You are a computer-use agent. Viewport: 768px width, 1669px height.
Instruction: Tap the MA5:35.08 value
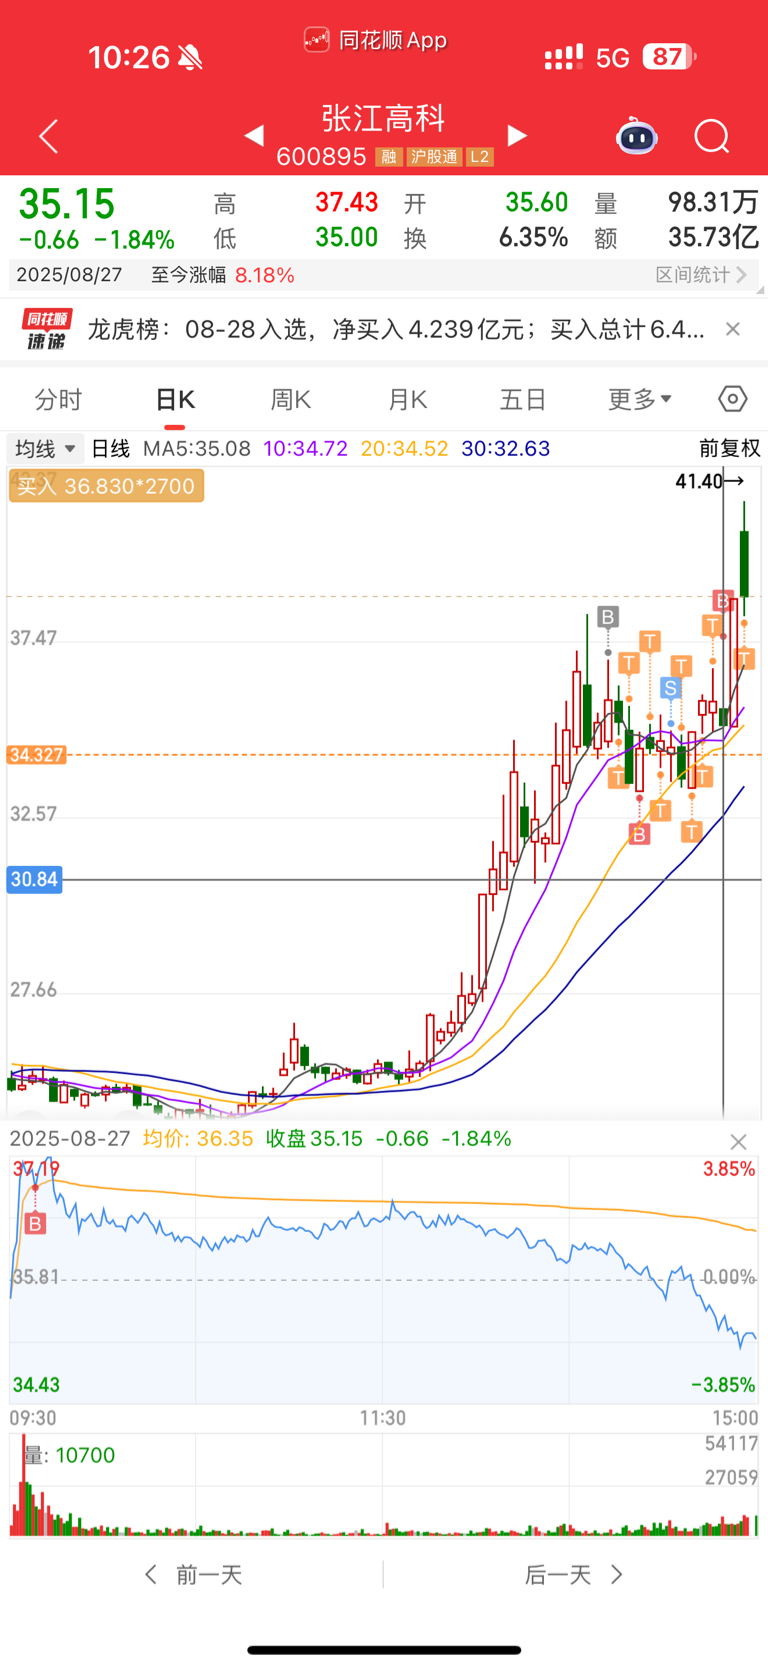pos(197,449)
